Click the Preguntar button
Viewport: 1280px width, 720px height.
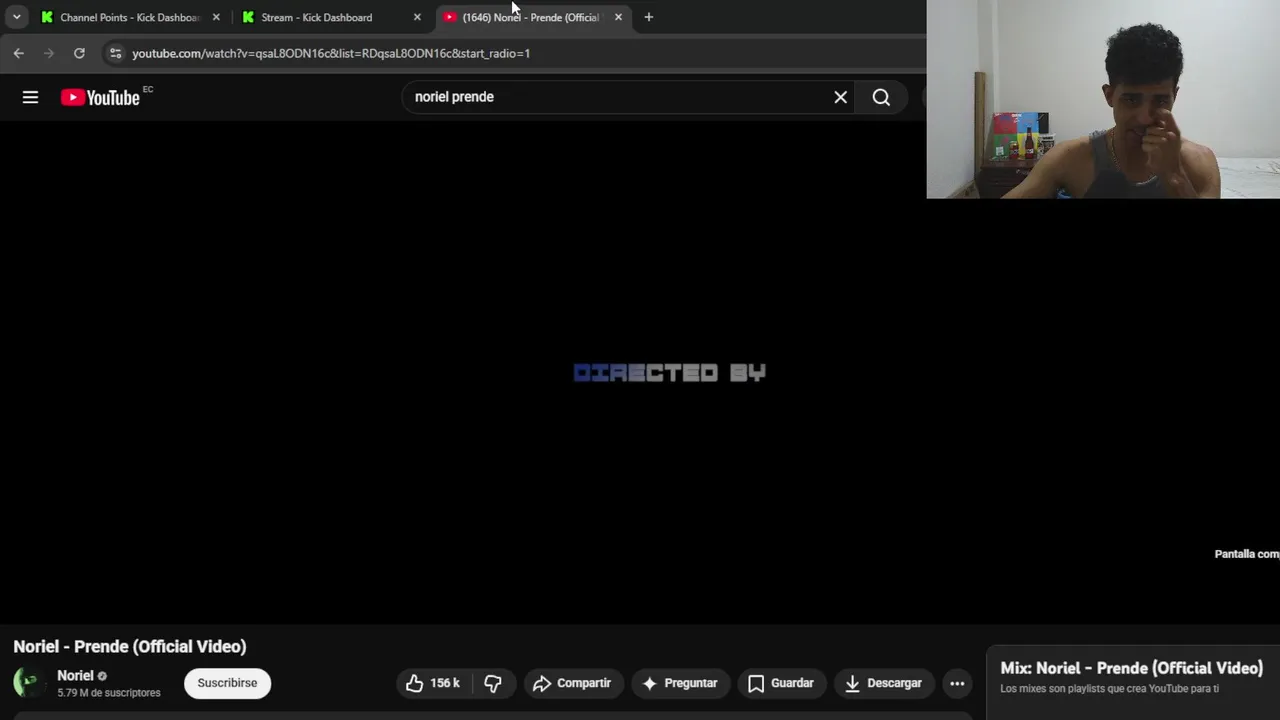click(x=680, y=683)
